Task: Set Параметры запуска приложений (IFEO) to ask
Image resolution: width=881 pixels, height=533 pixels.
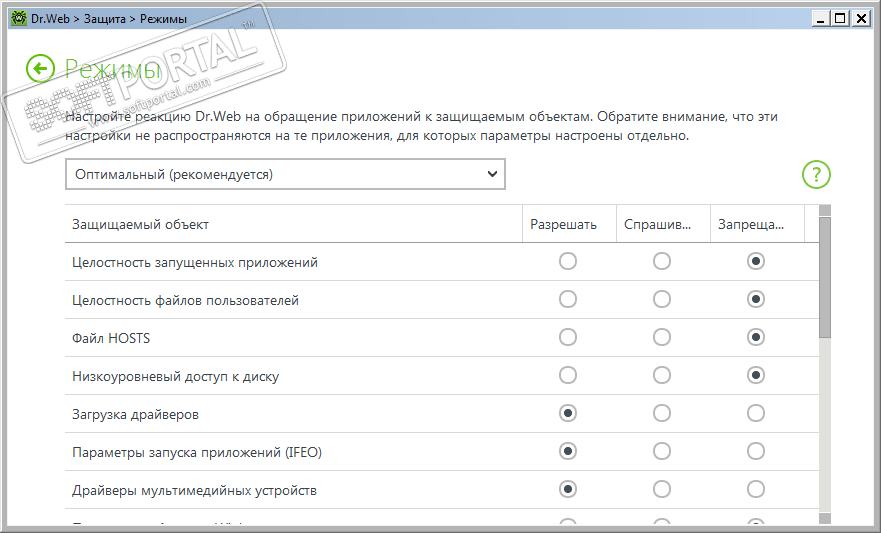Action: 661,451
